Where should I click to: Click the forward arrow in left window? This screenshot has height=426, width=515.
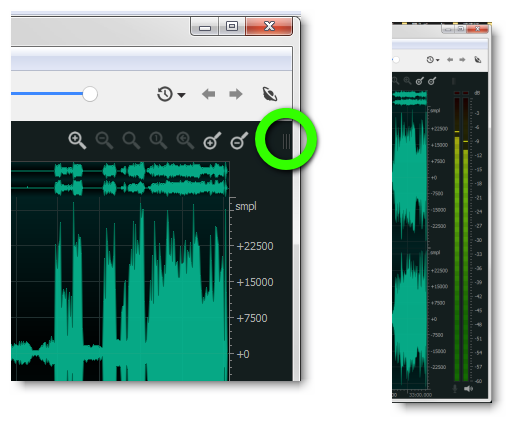pos(236,94)
